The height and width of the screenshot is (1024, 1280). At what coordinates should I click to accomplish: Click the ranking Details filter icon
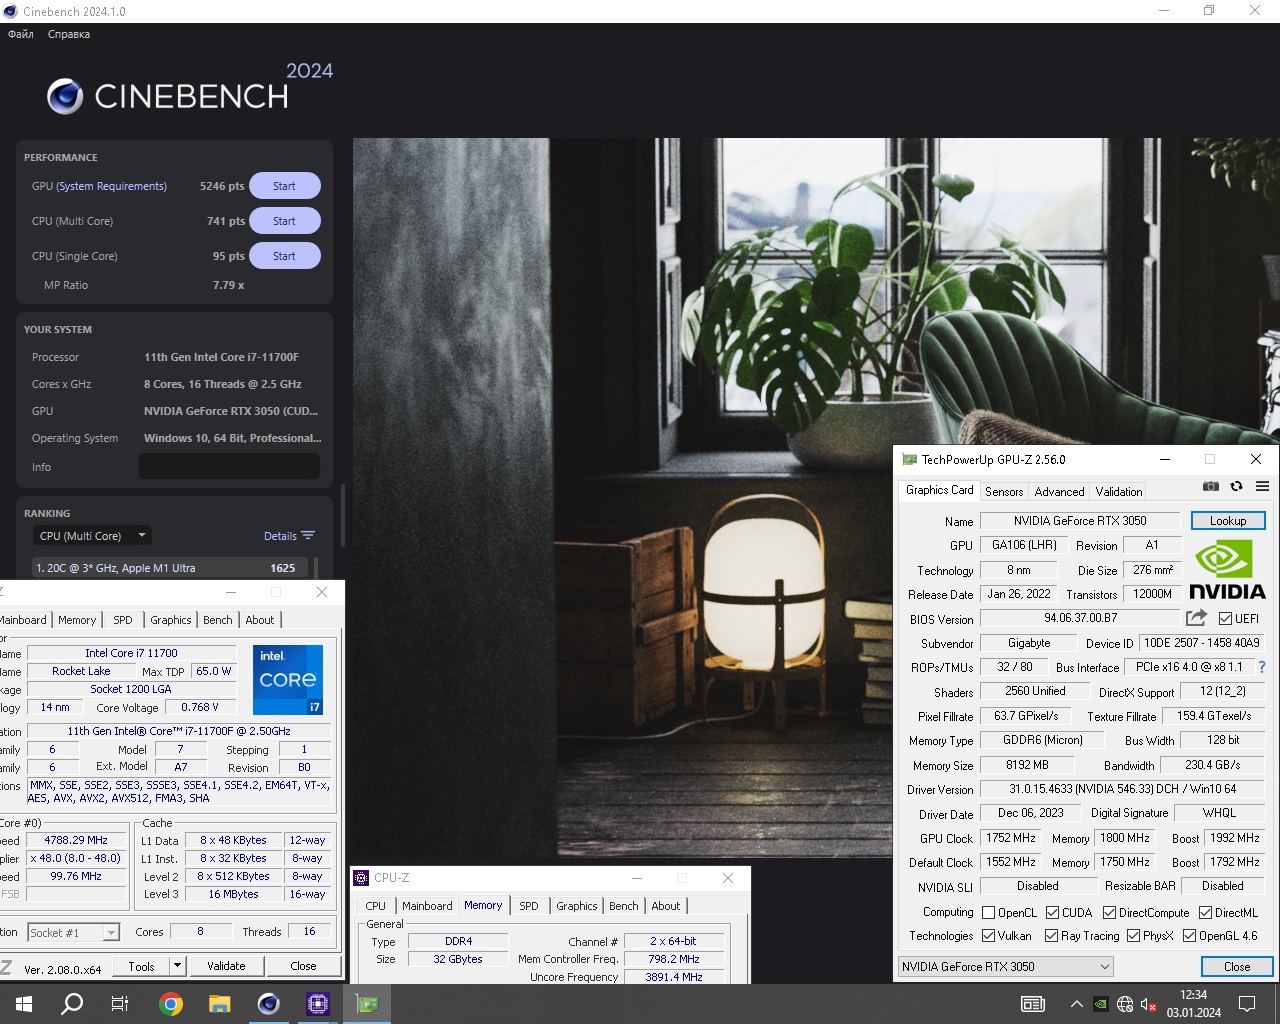[x=308, y=536]
